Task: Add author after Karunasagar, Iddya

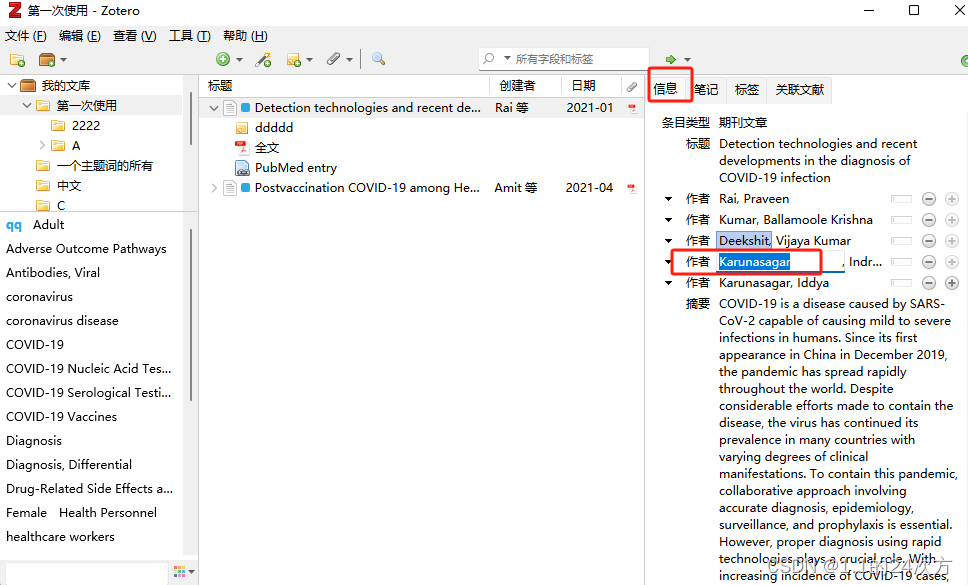Action: (952, 283)
